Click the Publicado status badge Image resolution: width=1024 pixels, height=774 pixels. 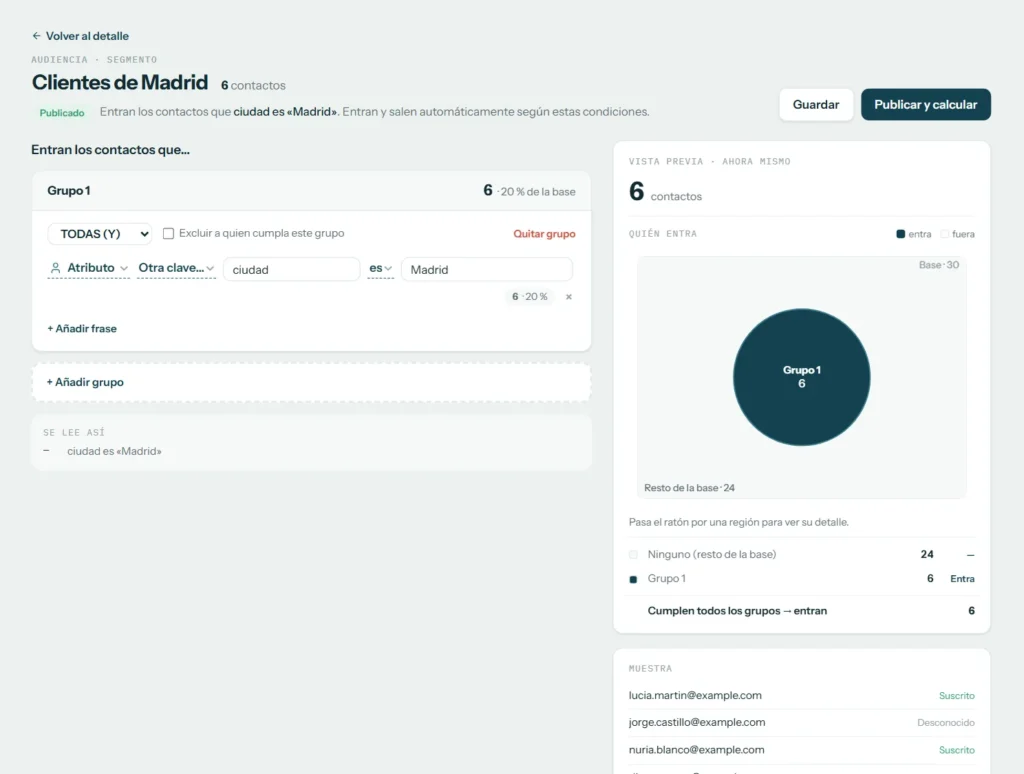pyautogui.click(x=62, y=112)
